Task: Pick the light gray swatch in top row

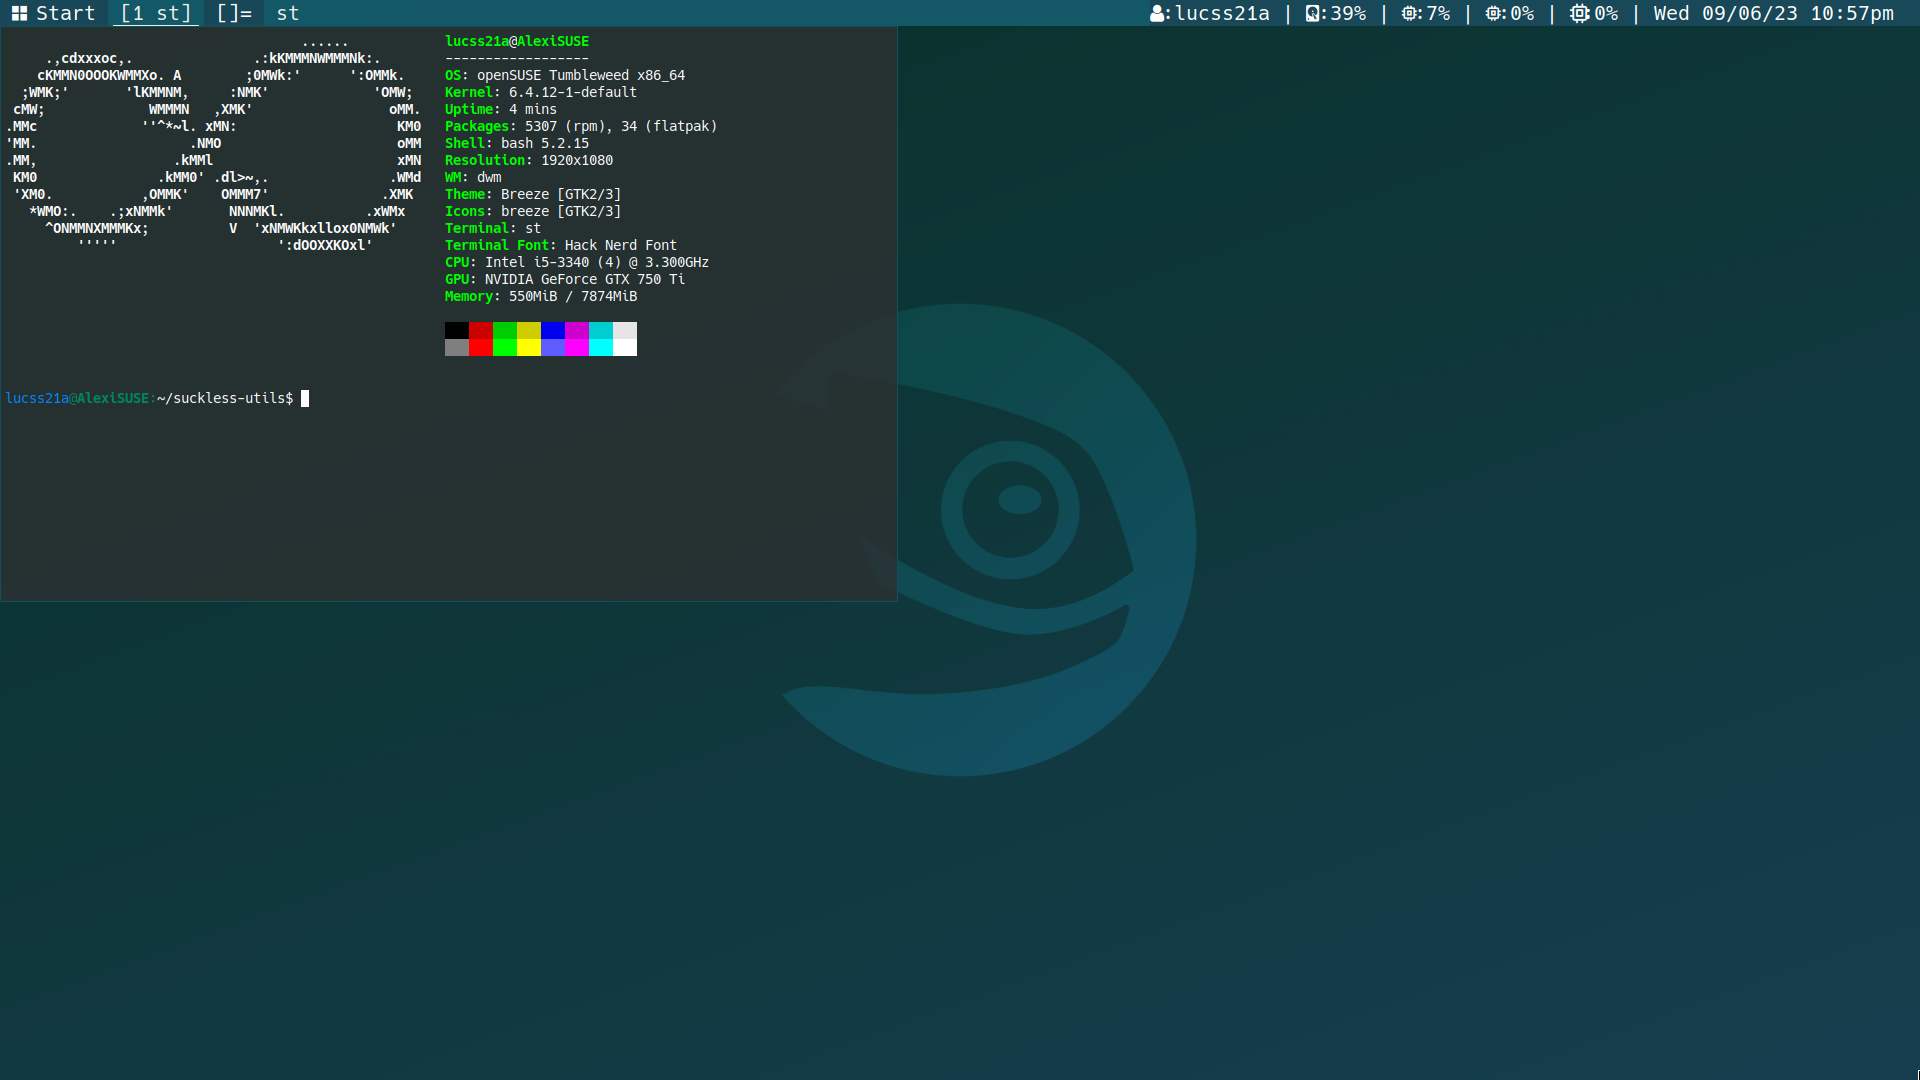Action: click(x=625, y=330)
